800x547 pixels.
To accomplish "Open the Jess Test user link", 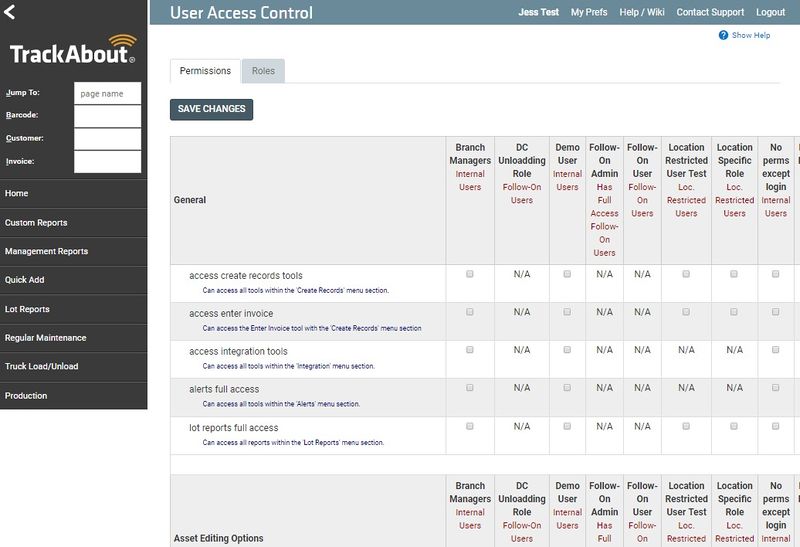I will pyautogui.click(x=538, y=12).
